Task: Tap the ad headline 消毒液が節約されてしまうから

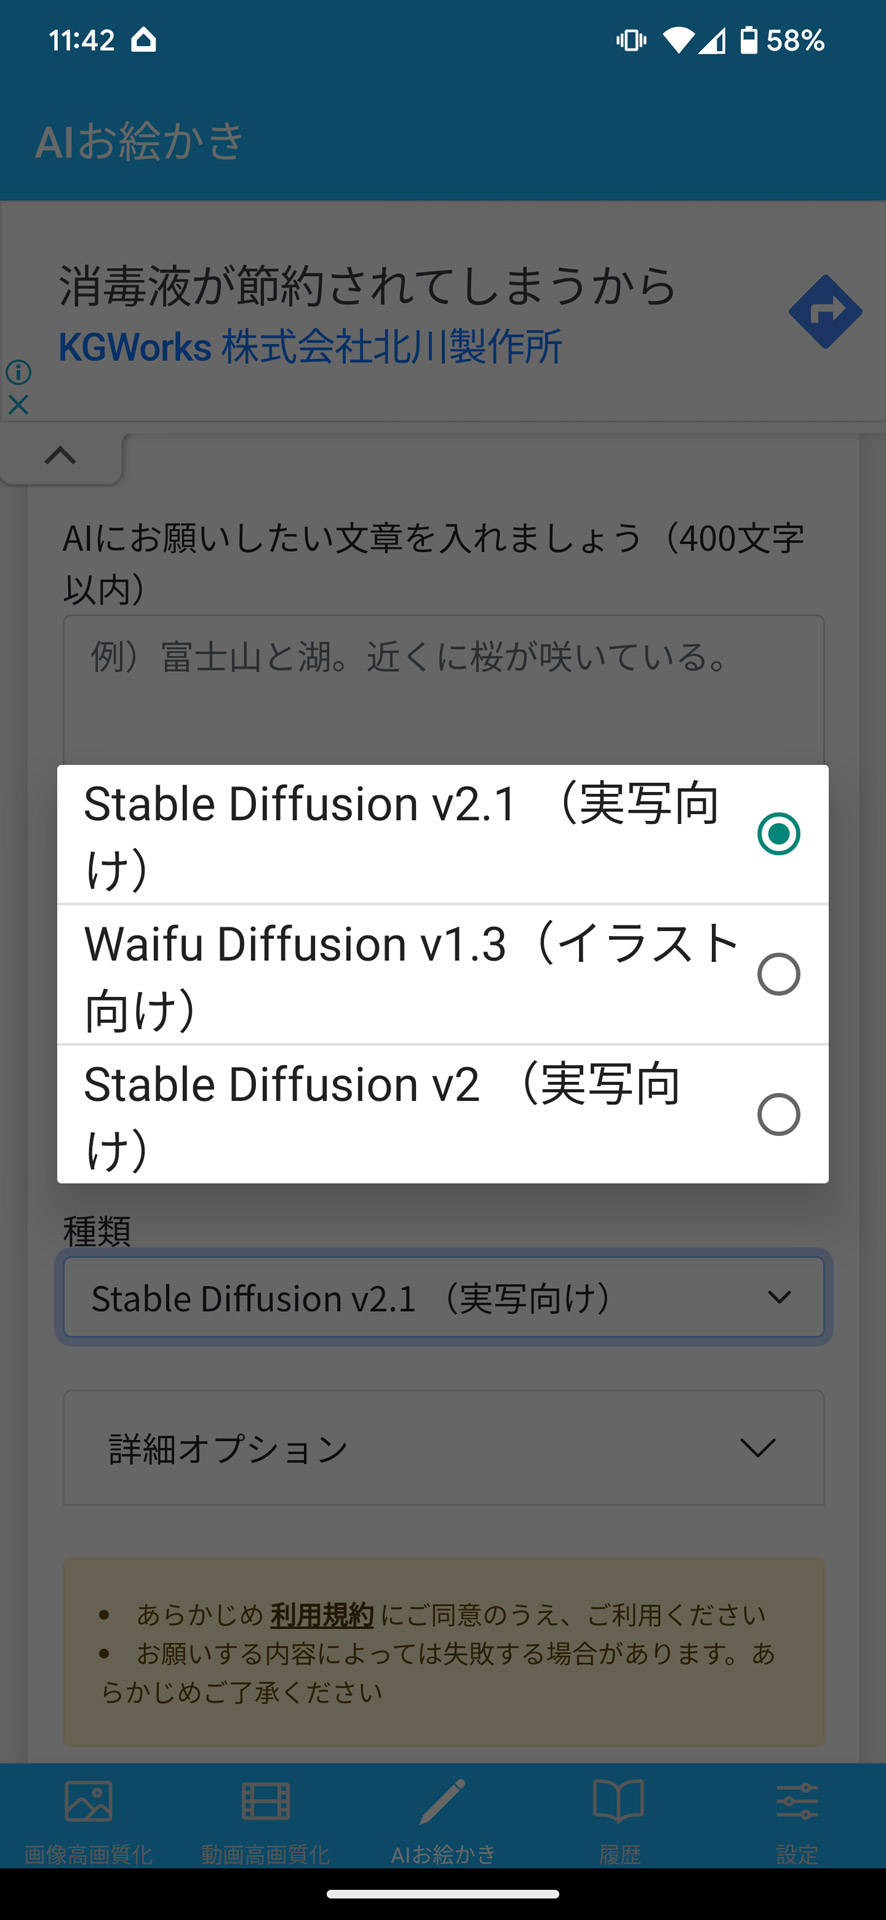Action: tap(368, 286)
